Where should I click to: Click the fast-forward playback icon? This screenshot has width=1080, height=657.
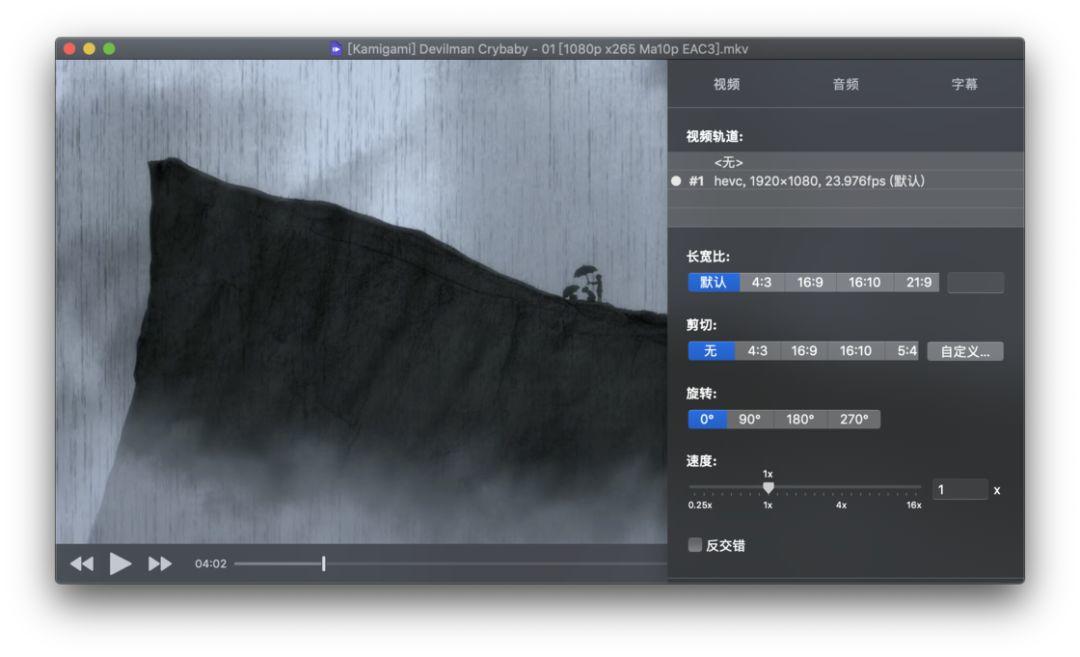(x=160, y=564)
